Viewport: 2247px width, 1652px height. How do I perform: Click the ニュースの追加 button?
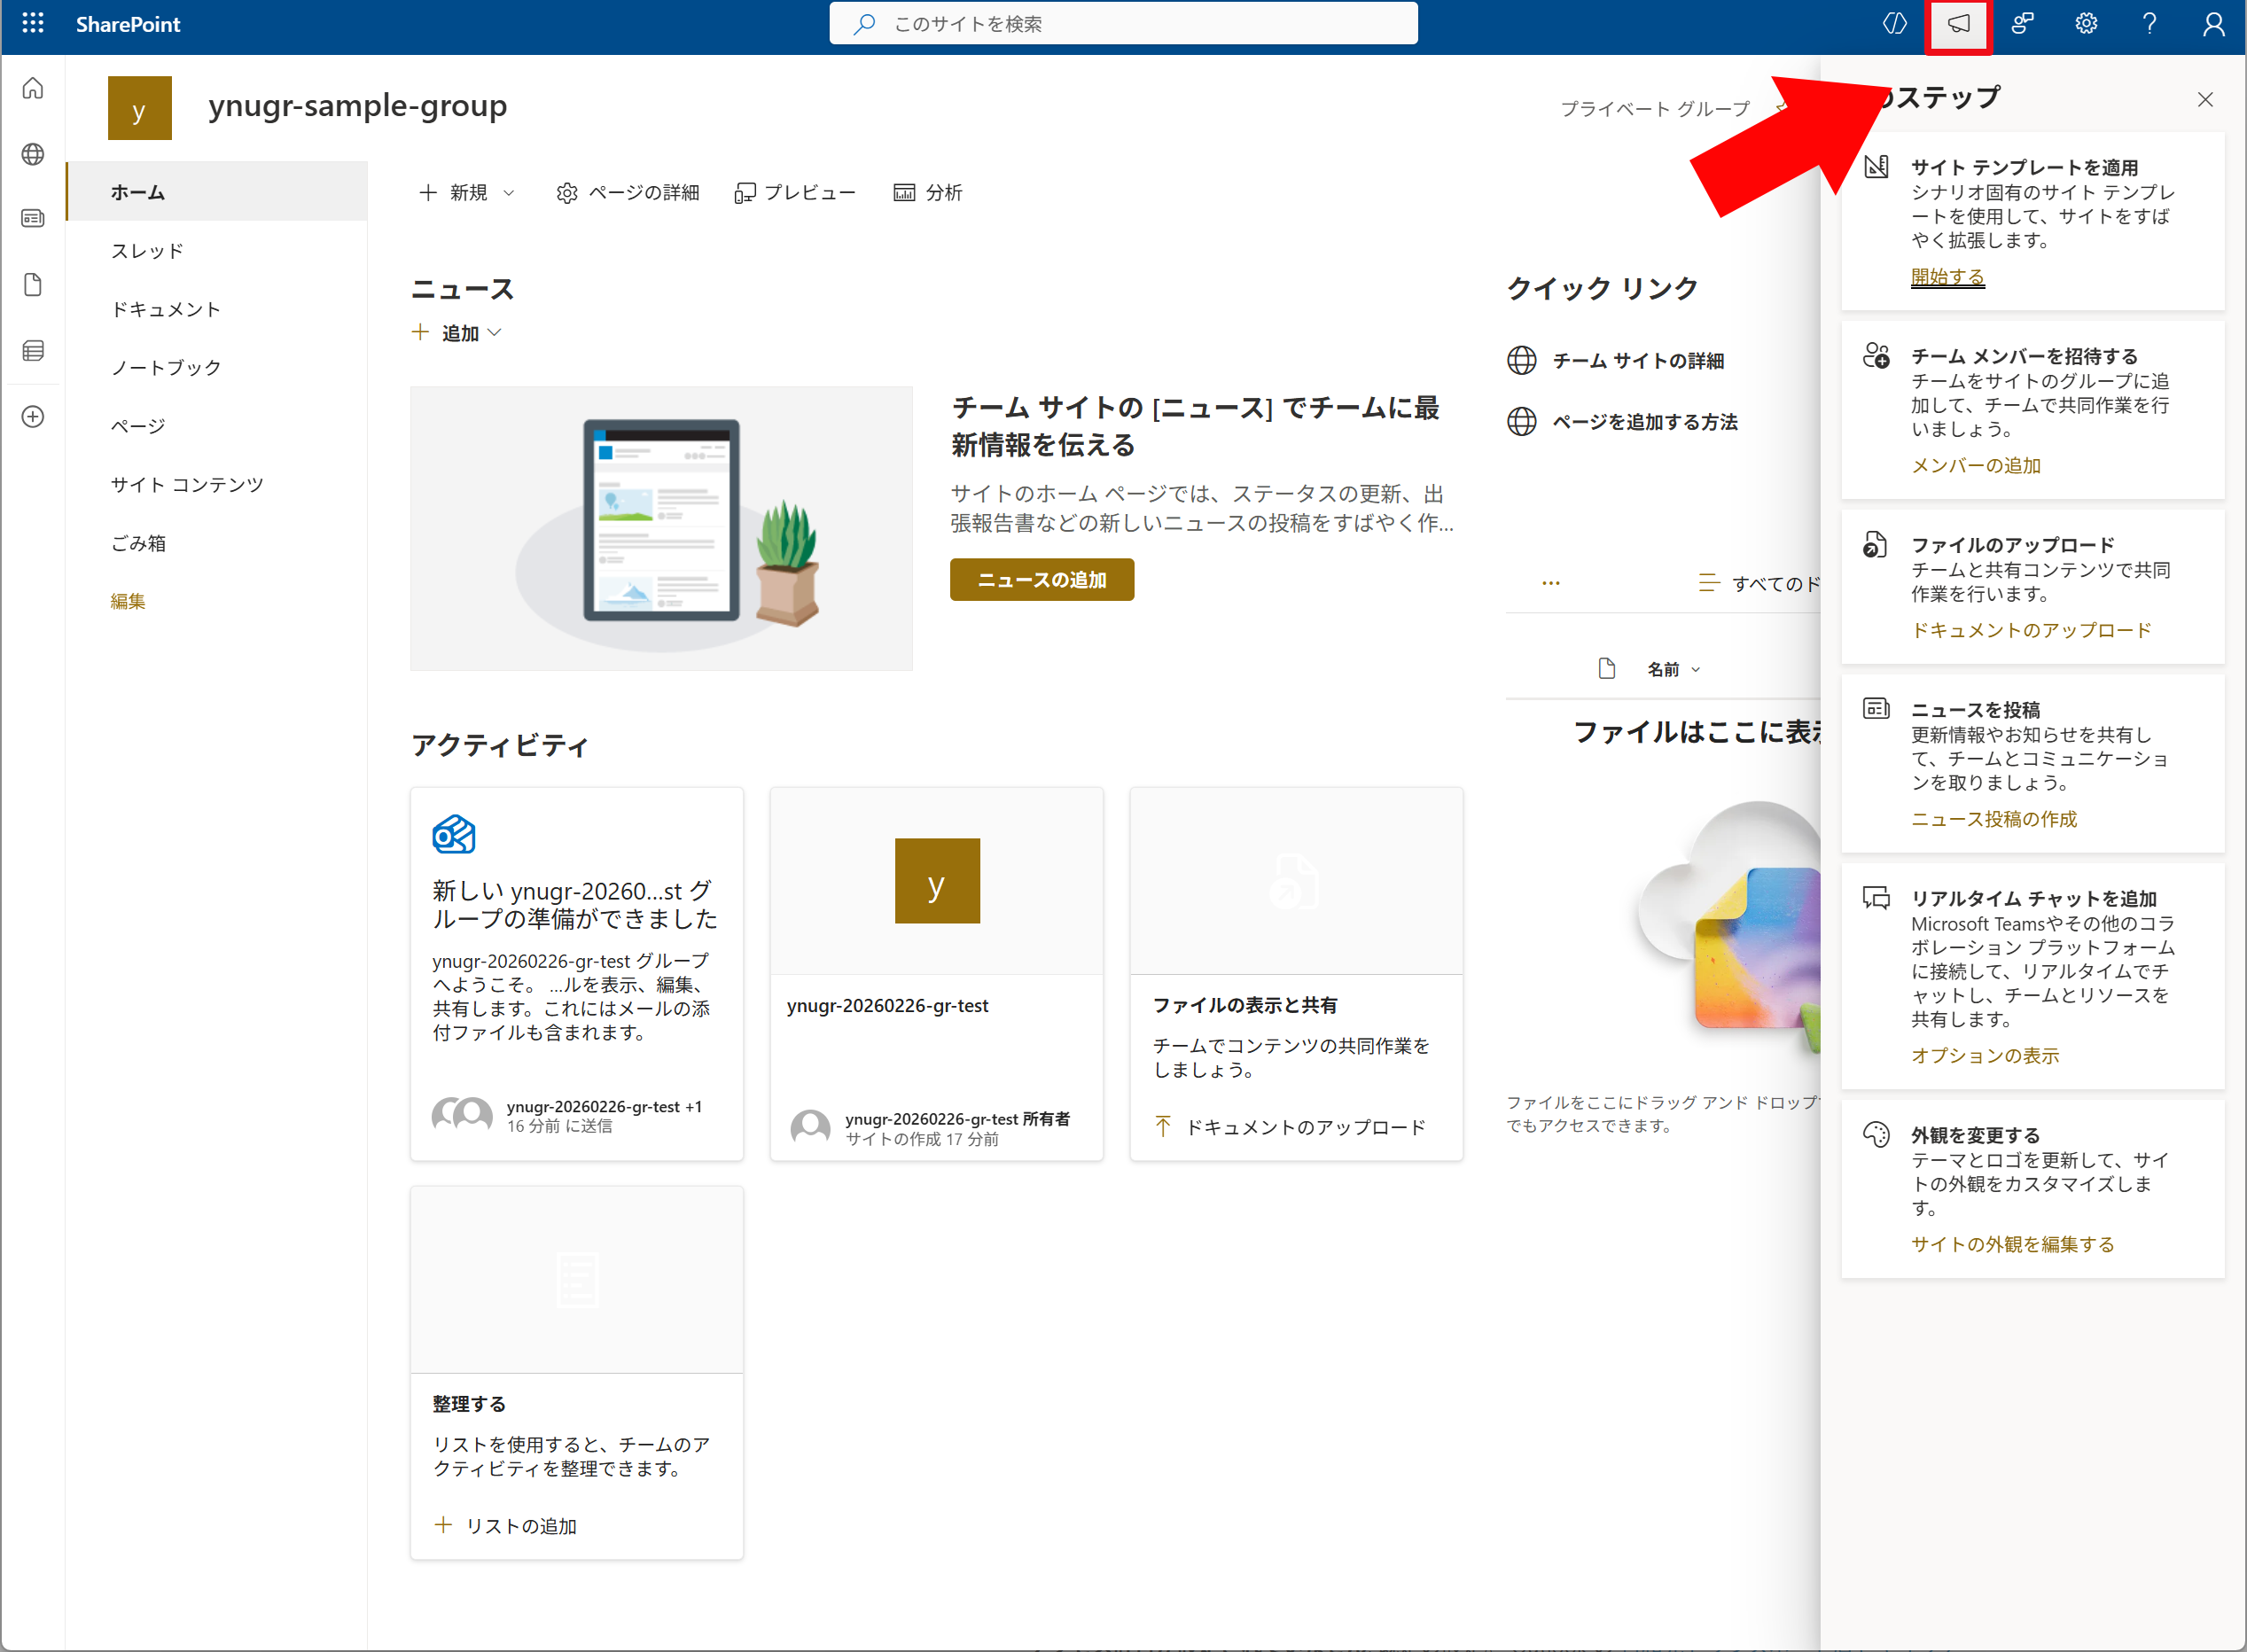pos(1041,580)
